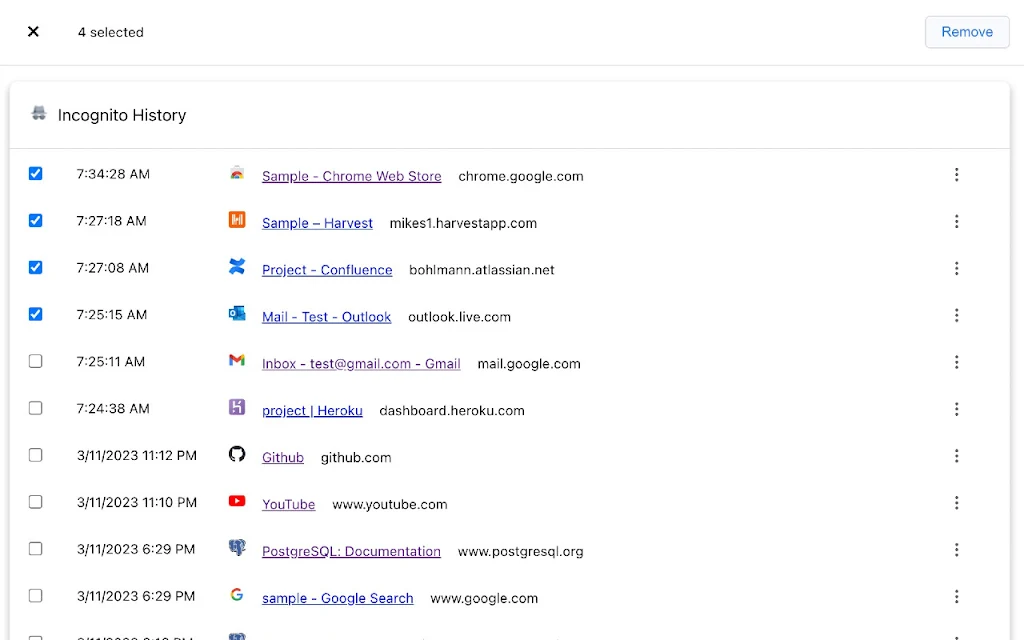Open three-dot menu for Mail - Test - Outlook
The image size is (1024, 640).
(x=956, y=316)
